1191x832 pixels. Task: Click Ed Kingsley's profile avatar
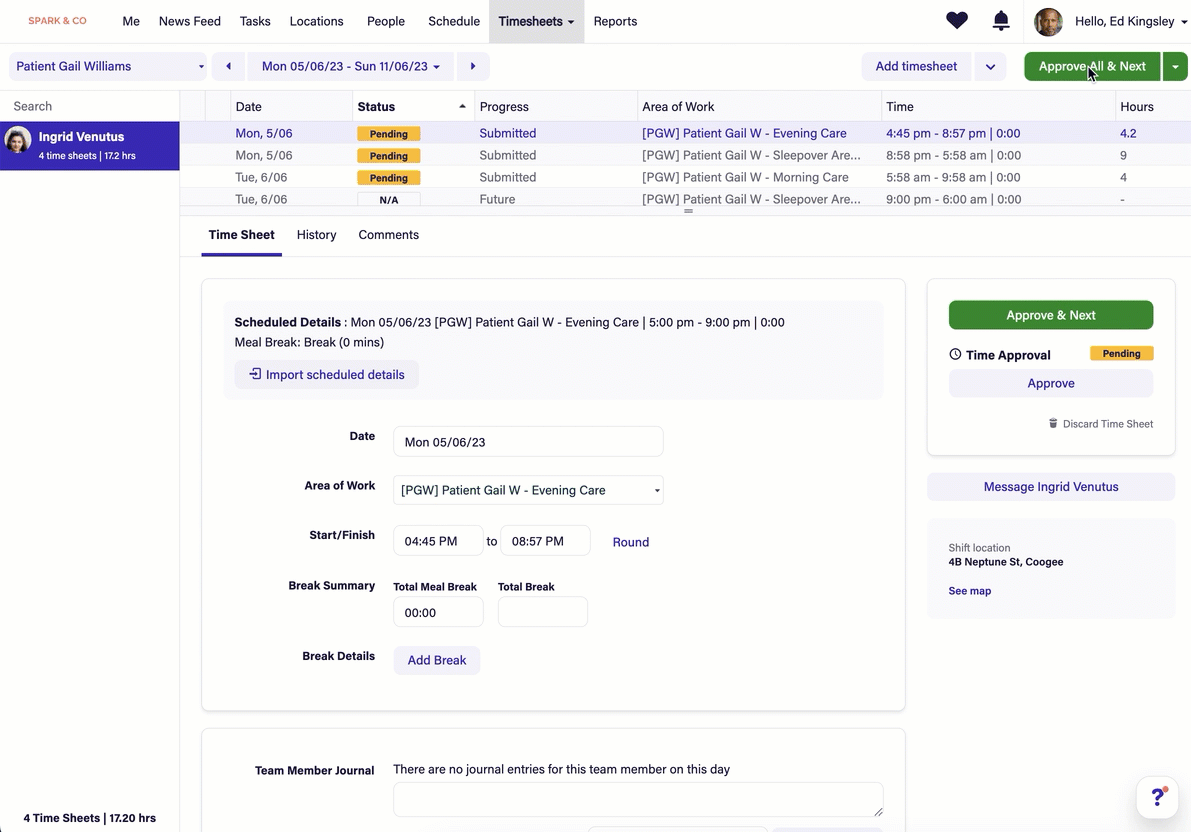(x=1048, y=22)
